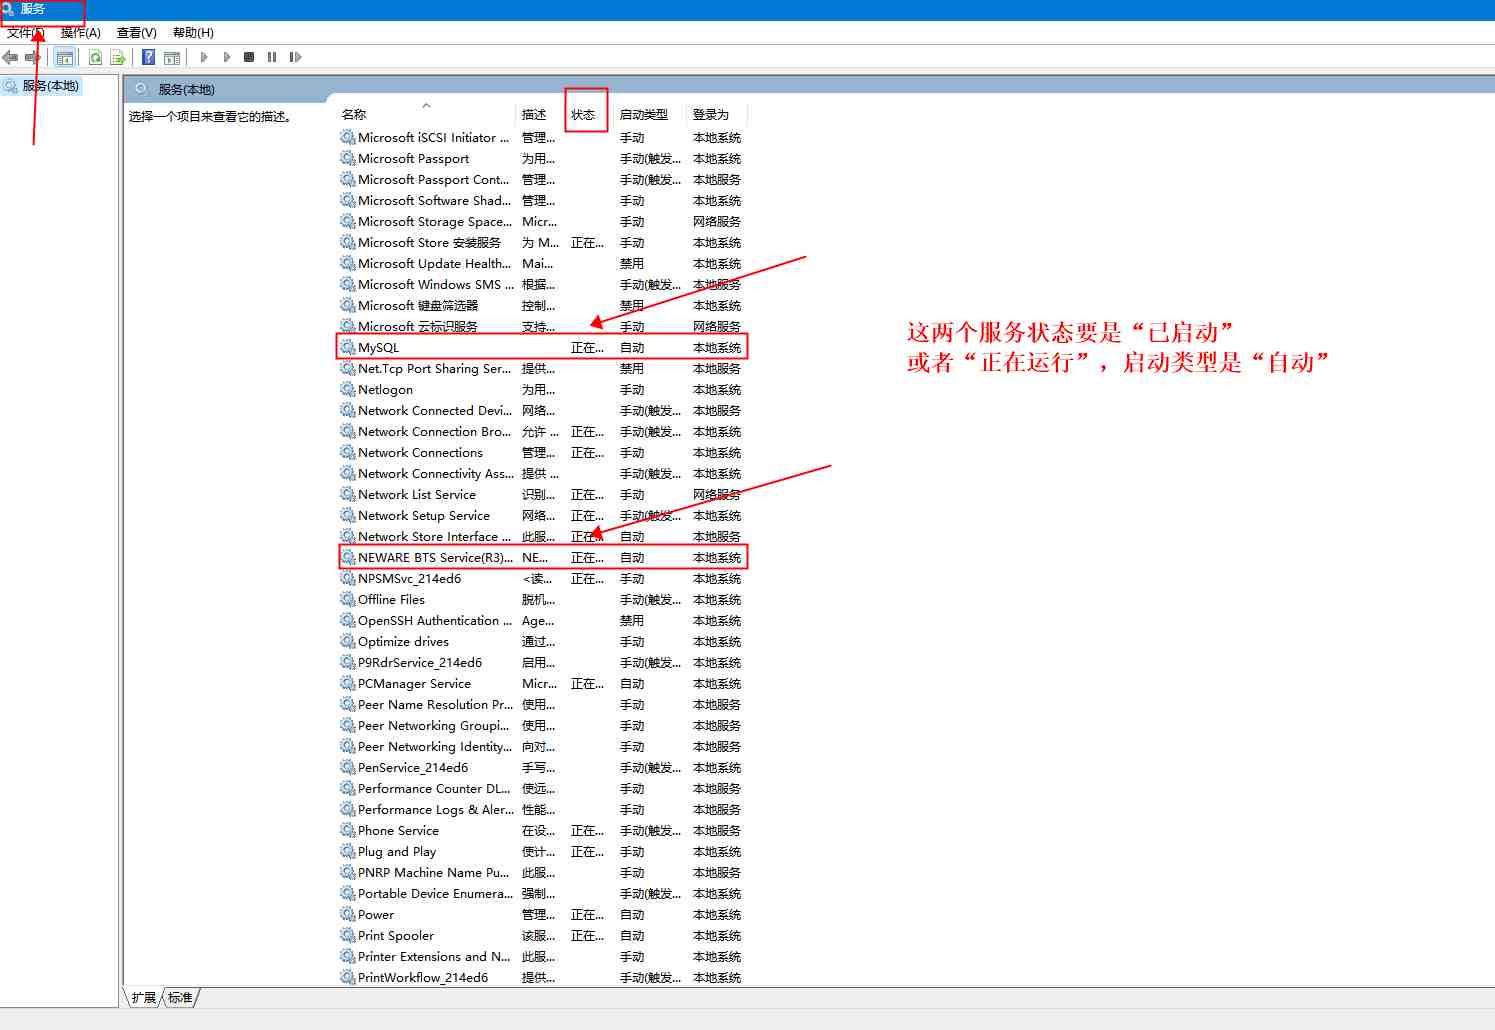
Task: Select the Microsoft Storage Spaces service
Action: 541,221
